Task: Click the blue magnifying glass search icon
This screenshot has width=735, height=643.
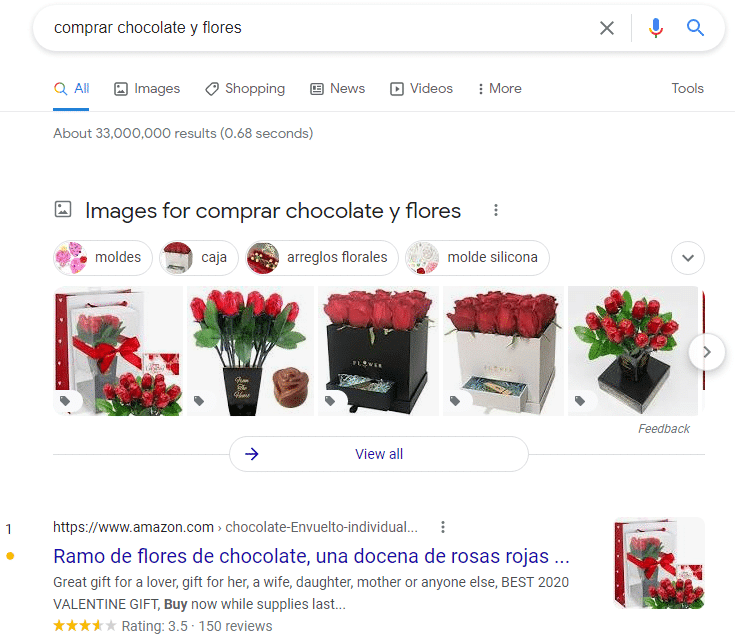Action: (696, 28)
